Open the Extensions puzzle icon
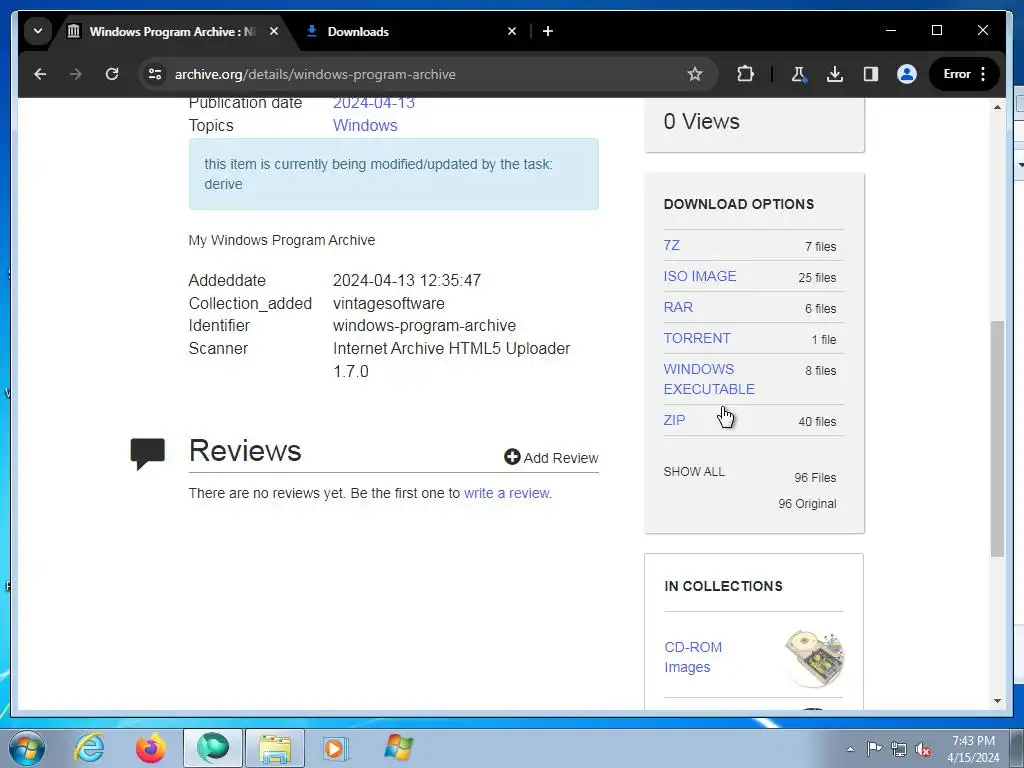Viewport: 1024px width, 768px height. pos(745,74)
